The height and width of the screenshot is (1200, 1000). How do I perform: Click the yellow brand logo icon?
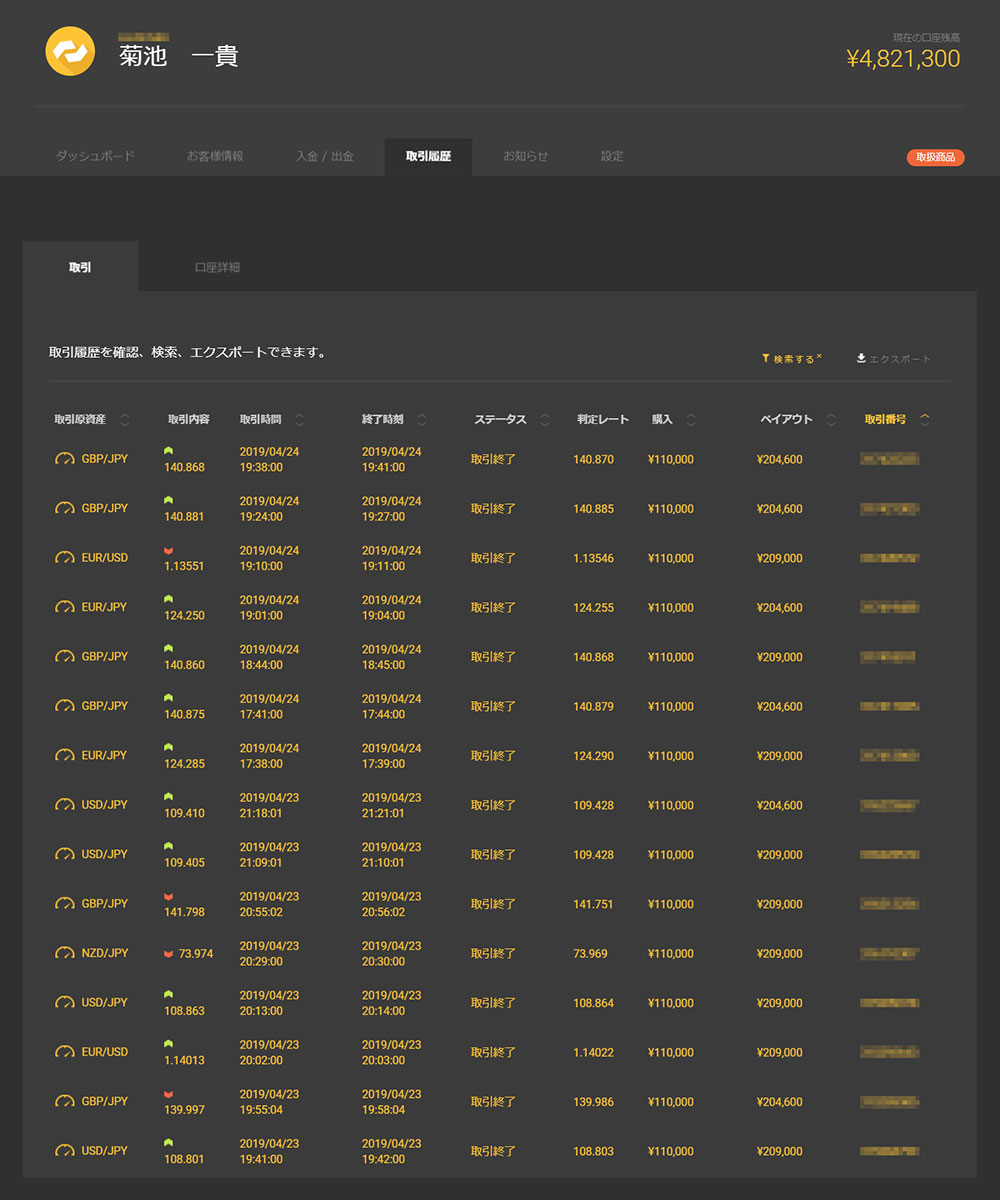70,51
